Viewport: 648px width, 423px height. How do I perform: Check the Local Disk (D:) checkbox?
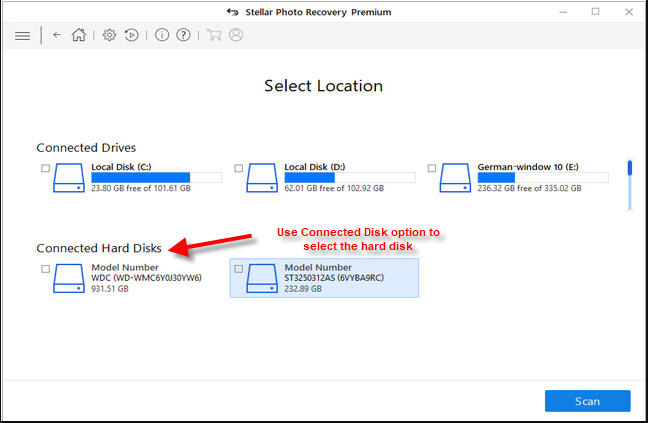238,168
